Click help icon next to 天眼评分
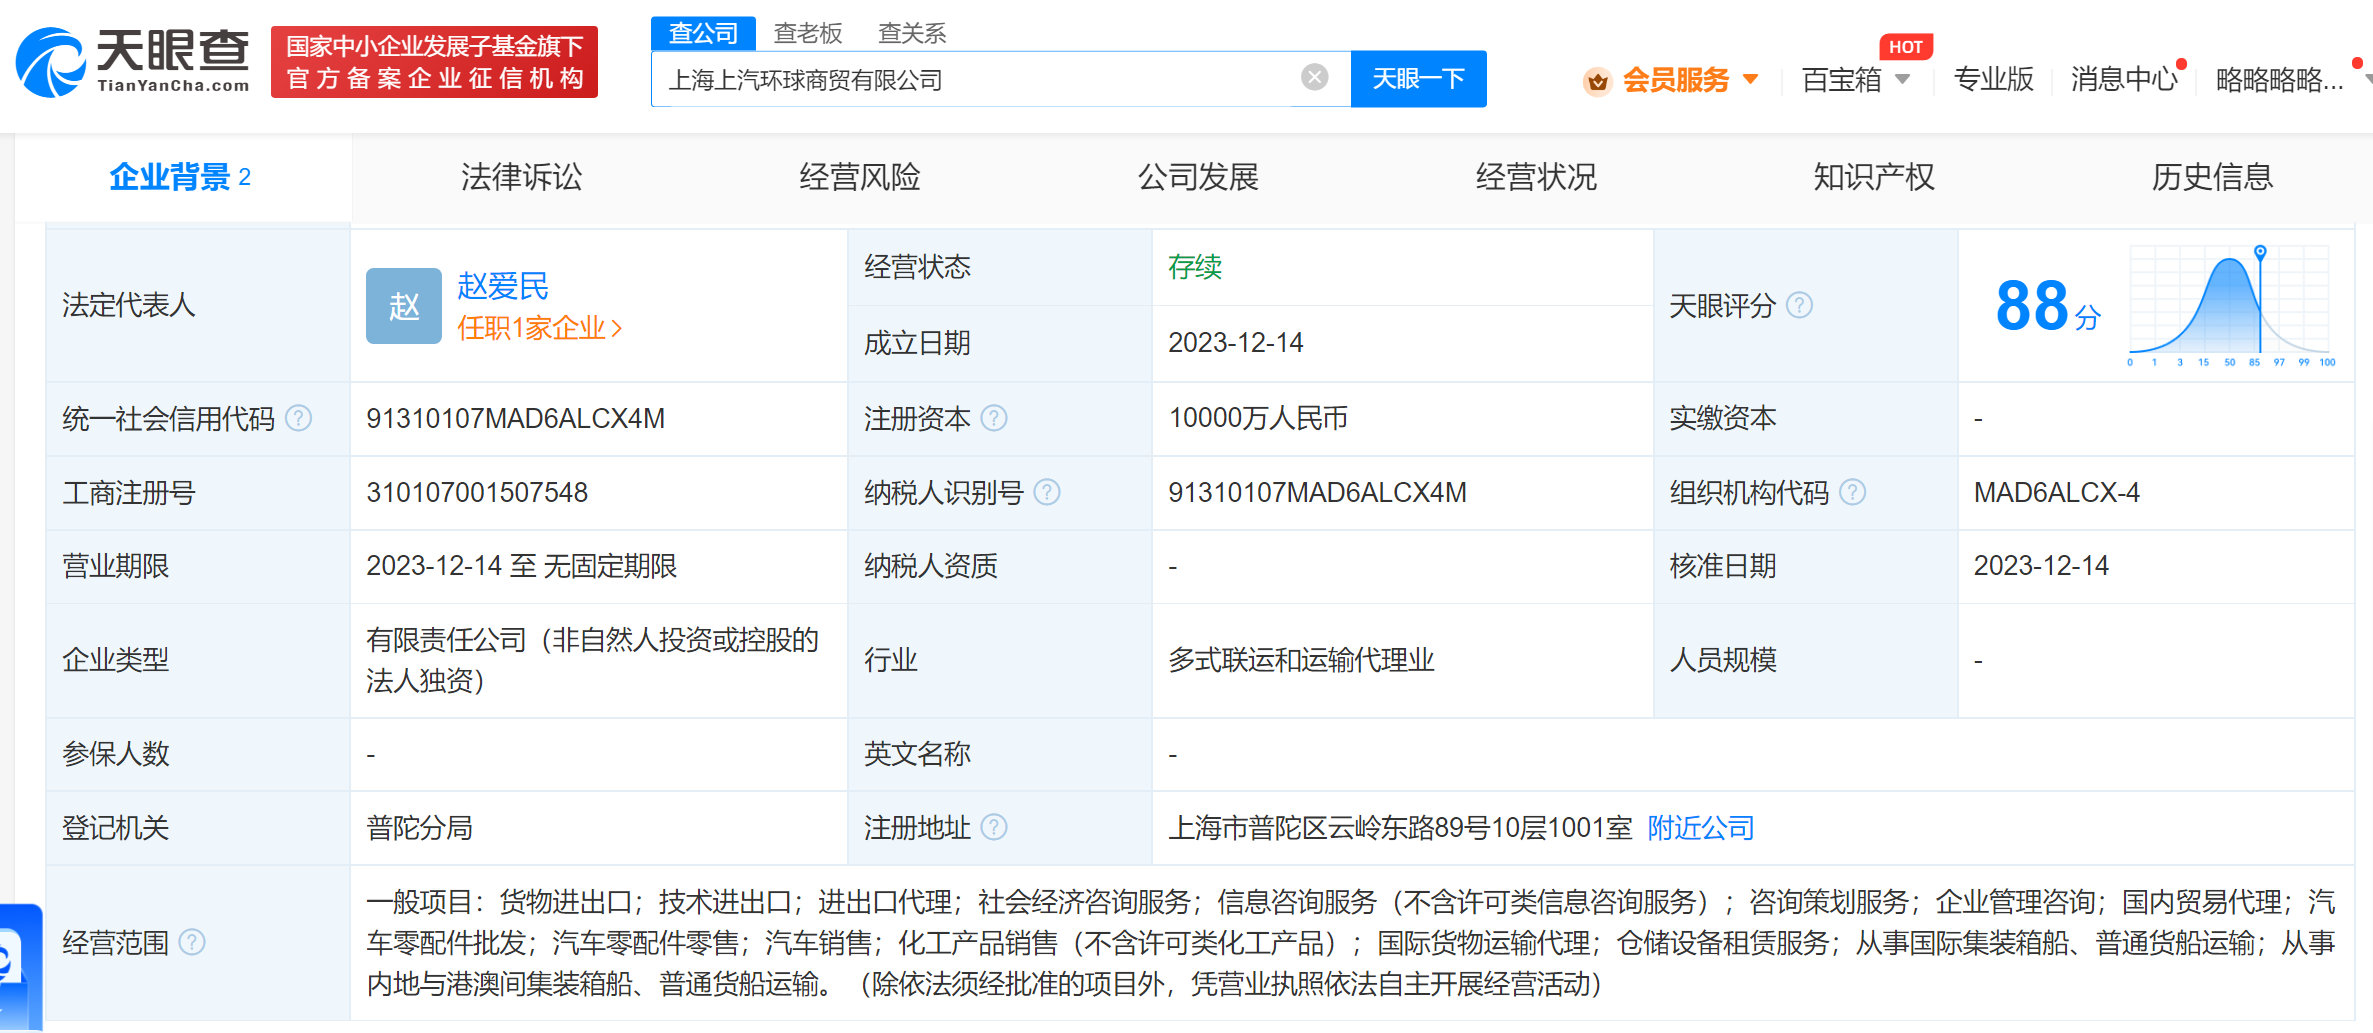The width and height of the screenshot is (2373, 1033). (1799, 305)
